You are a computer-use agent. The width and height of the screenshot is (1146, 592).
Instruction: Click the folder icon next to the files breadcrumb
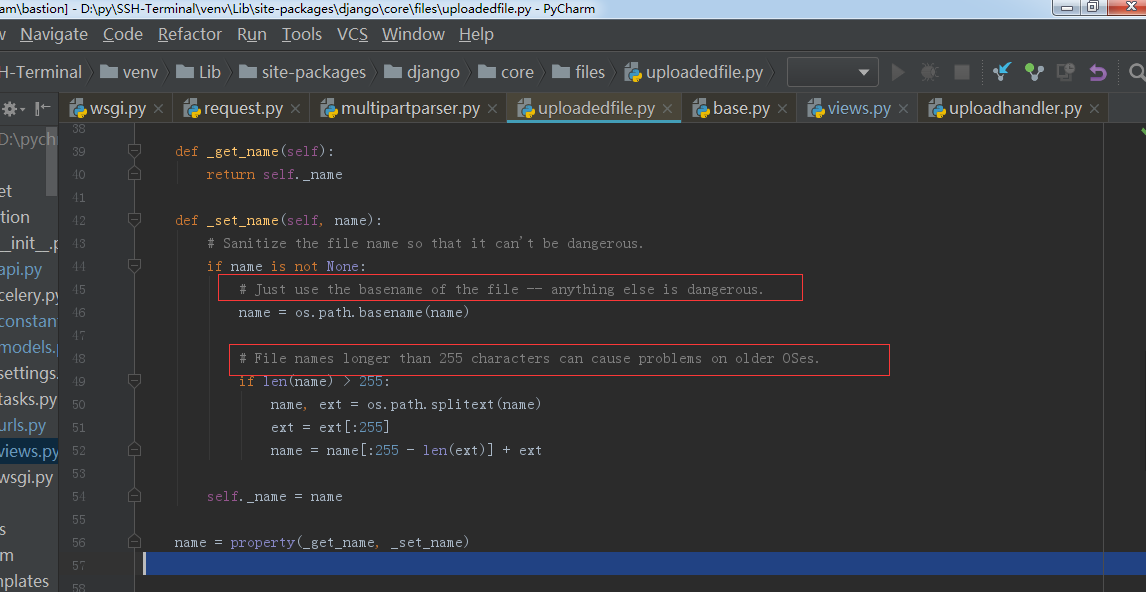pos(561,72)
